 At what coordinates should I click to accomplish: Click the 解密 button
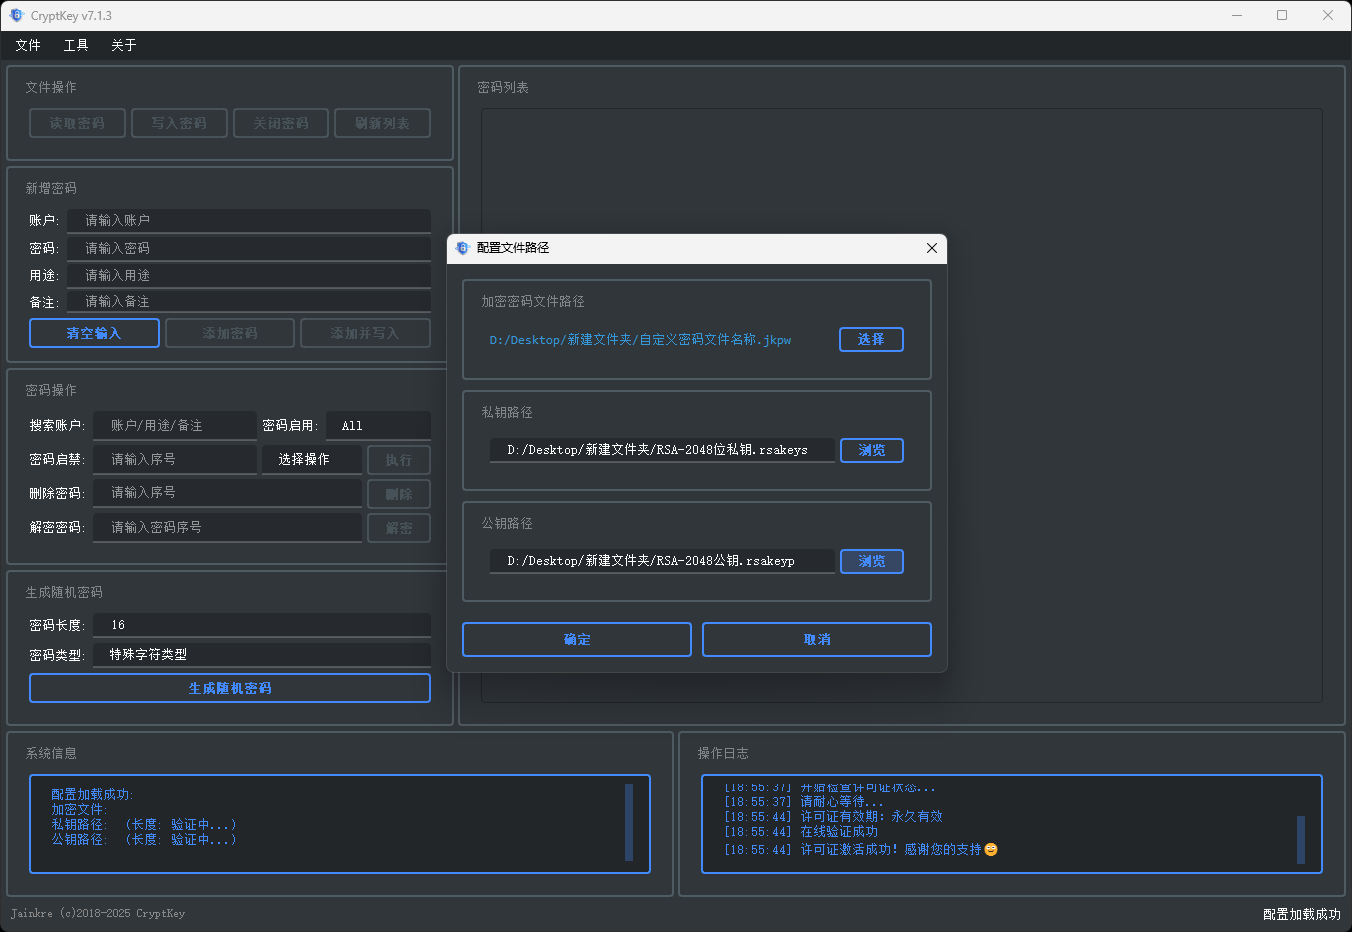[x=399, y=528]
